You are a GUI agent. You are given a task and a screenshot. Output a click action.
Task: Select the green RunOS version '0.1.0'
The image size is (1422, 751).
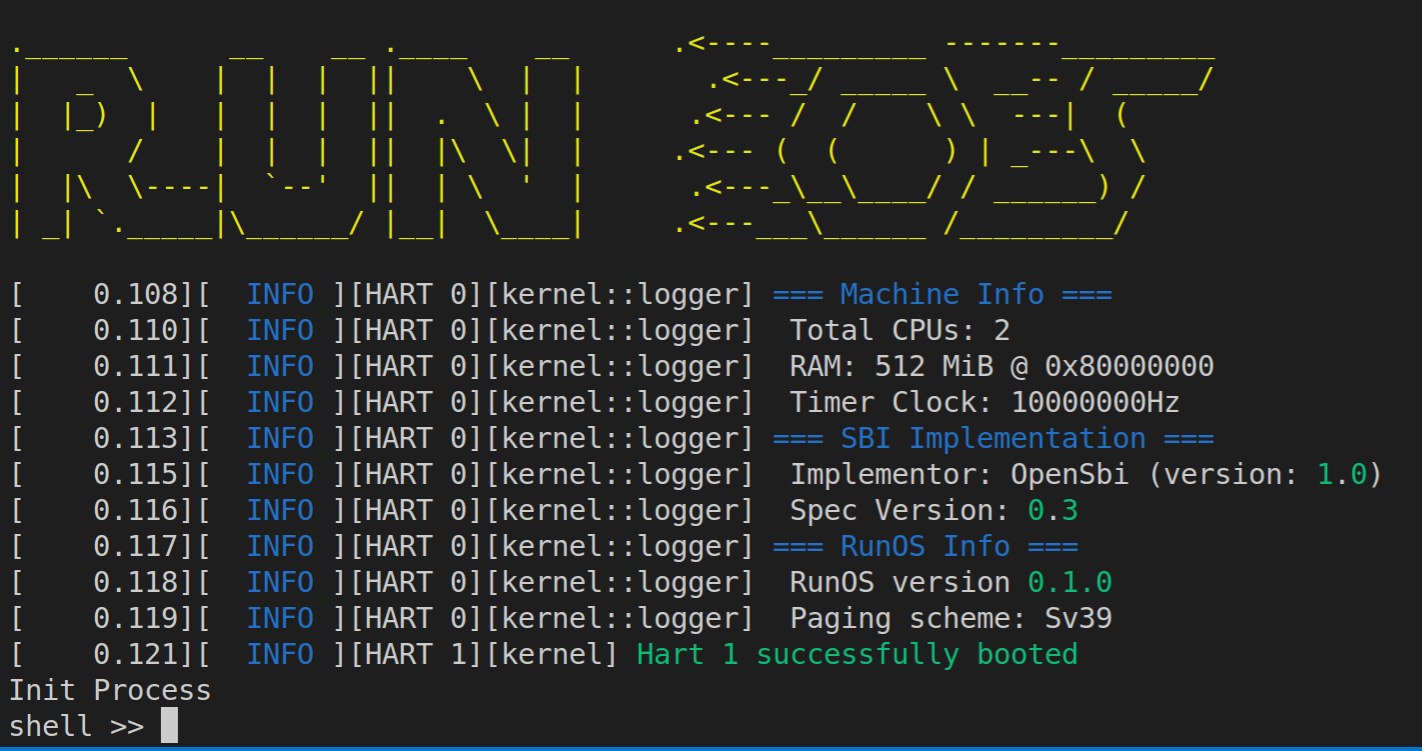point(1070,582)
